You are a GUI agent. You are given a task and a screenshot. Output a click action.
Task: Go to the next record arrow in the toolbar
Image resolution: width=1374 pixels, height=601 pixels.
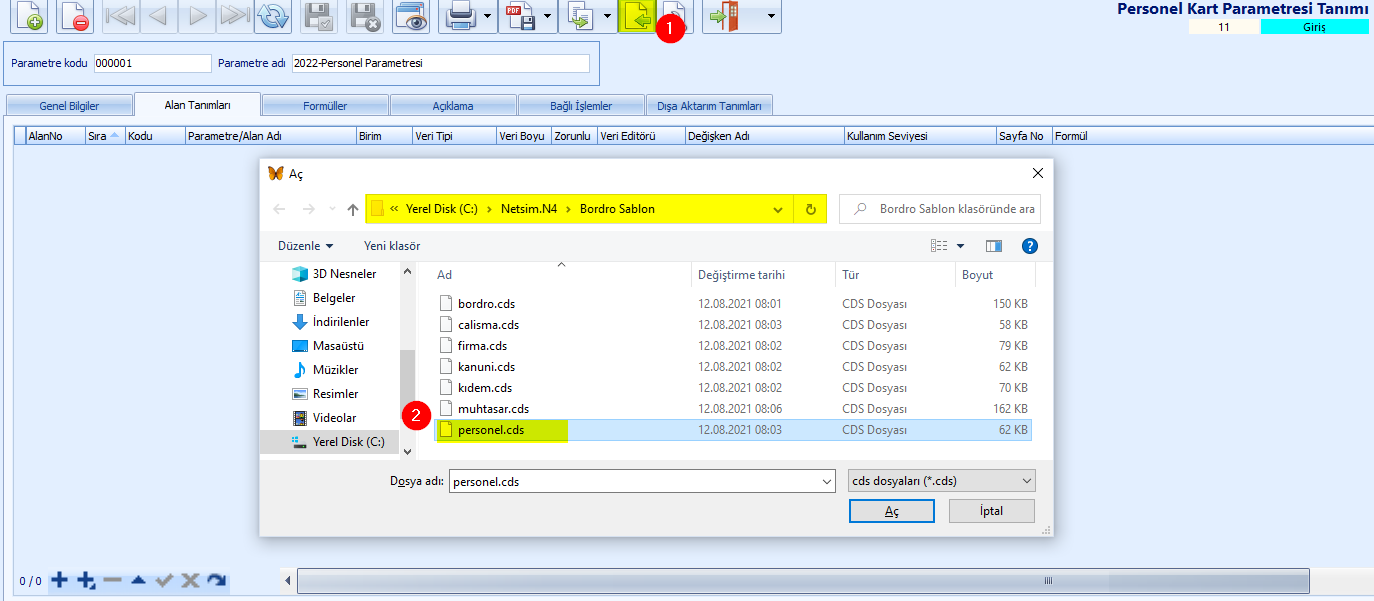point(196,16)
